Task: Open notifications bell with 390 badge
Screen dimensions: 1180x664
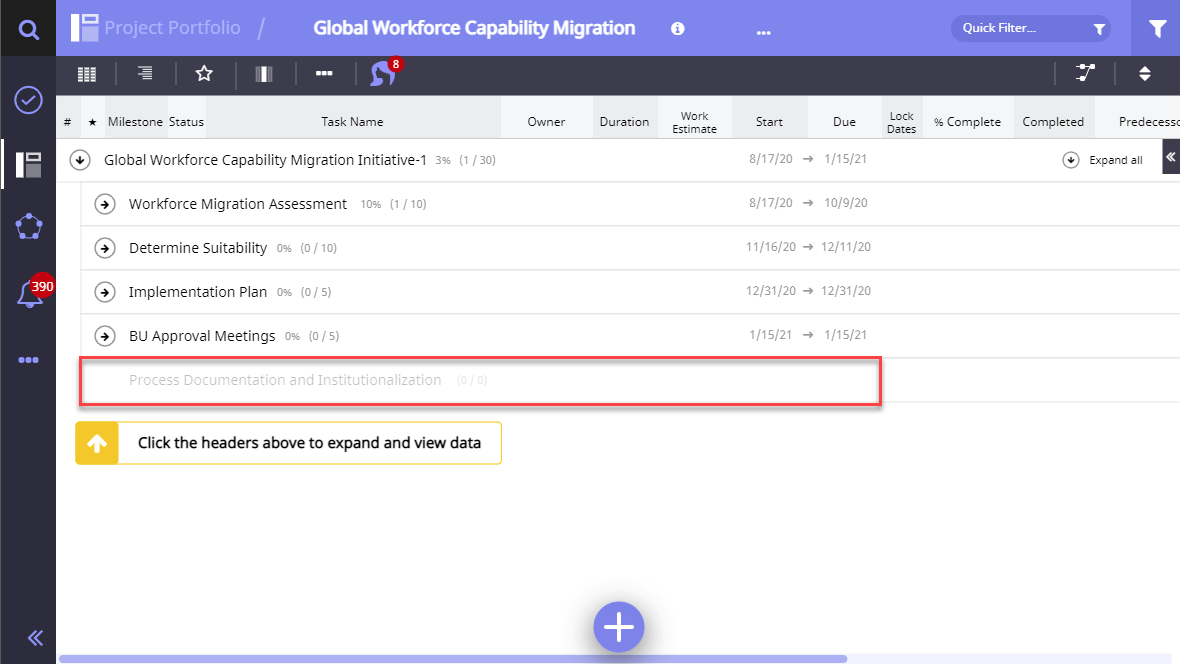Action: (x=30, y=292)
